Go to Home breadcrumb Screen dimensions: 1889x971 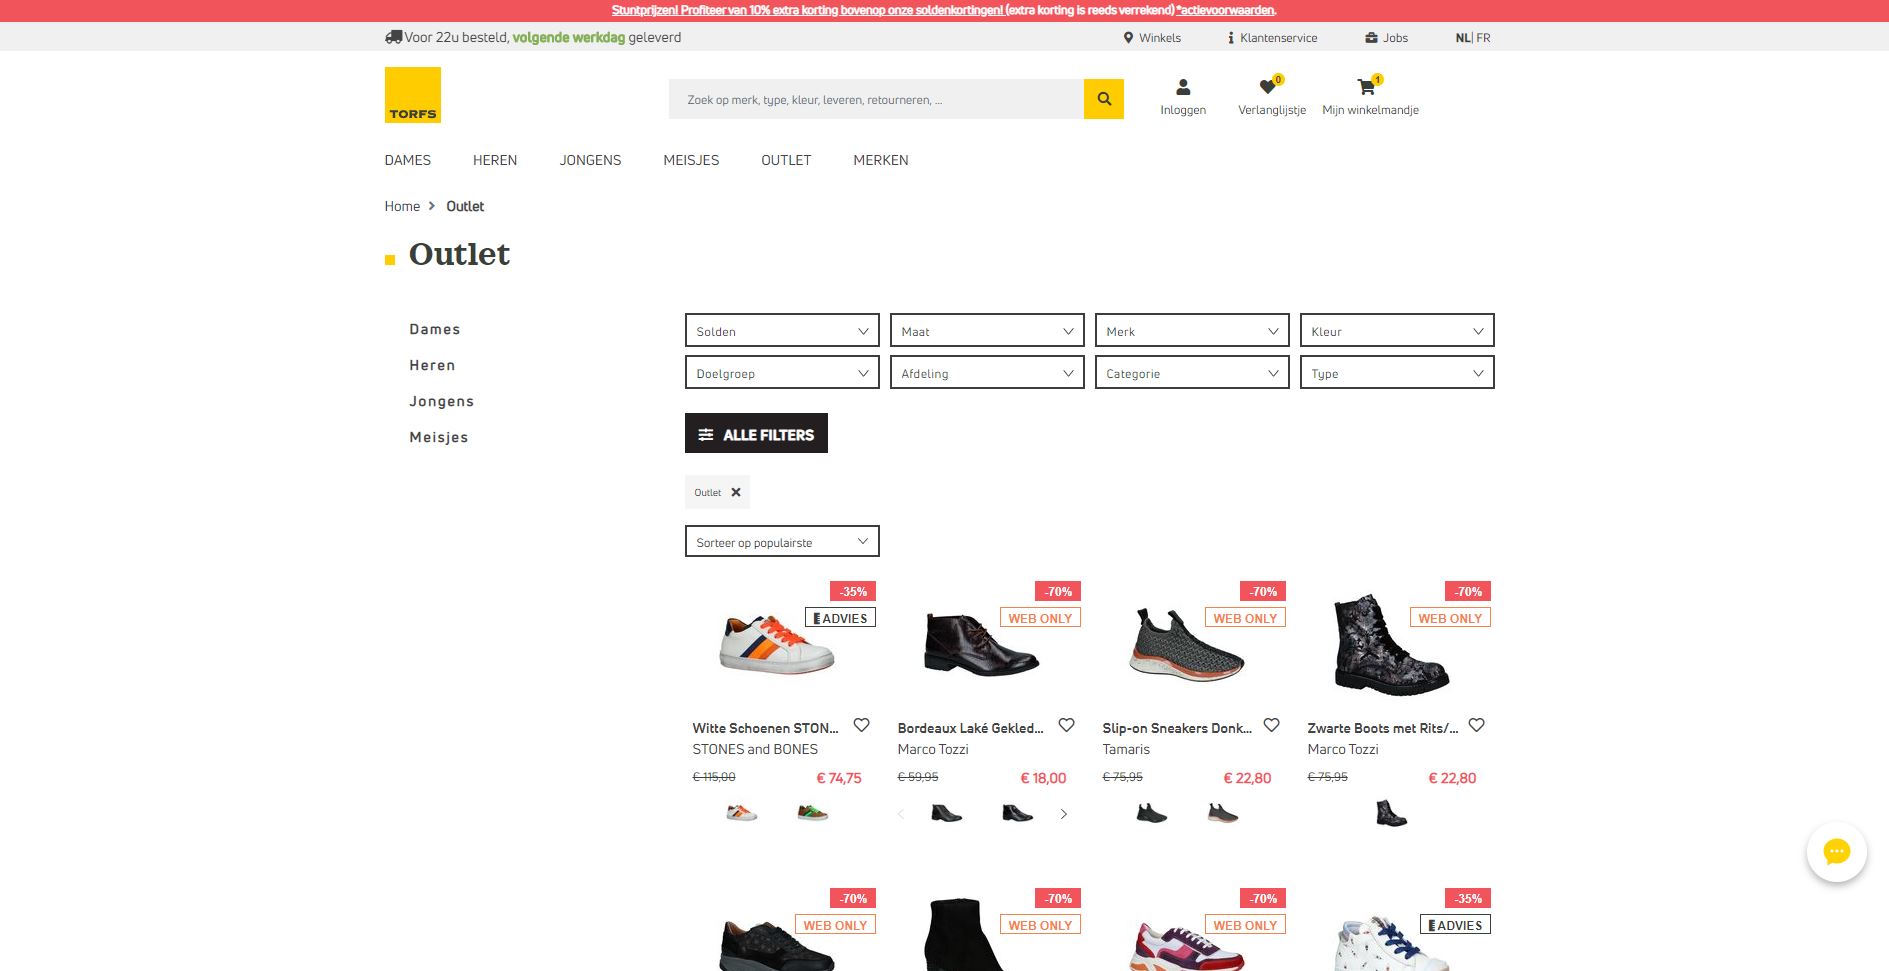click(x=402, y=206)
